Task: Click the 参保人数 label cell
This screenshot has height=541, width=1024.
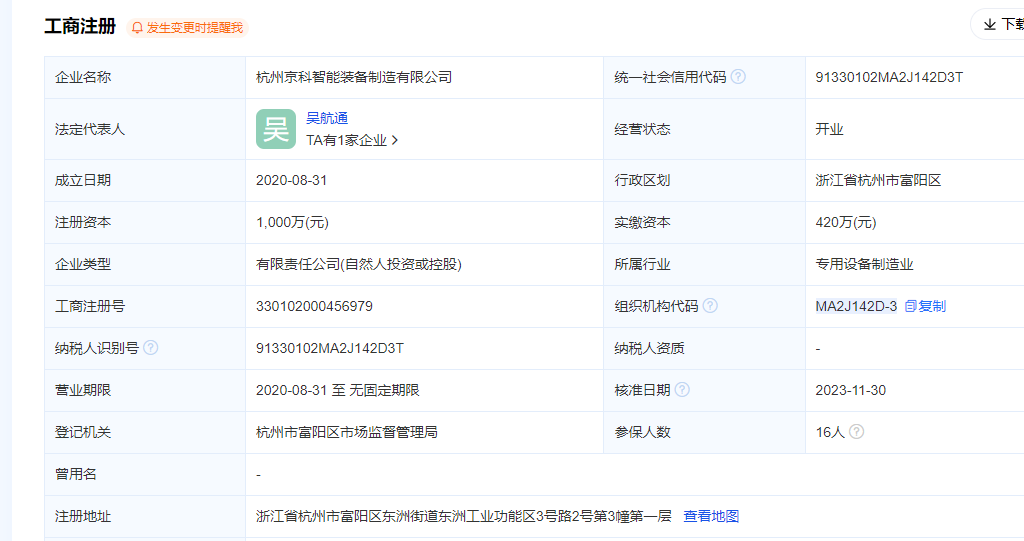Action: click(705, 432)
